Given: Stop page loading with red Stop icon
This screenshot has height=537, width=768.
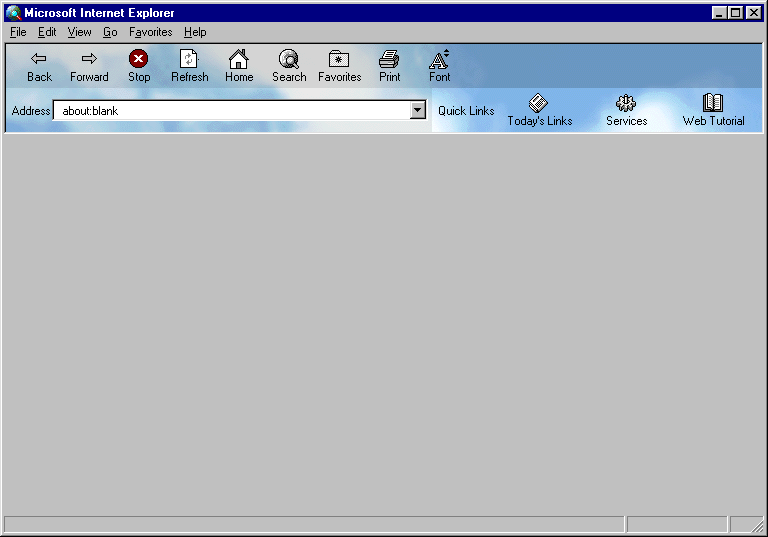Looking at the screenshot, I should point(139,66).
